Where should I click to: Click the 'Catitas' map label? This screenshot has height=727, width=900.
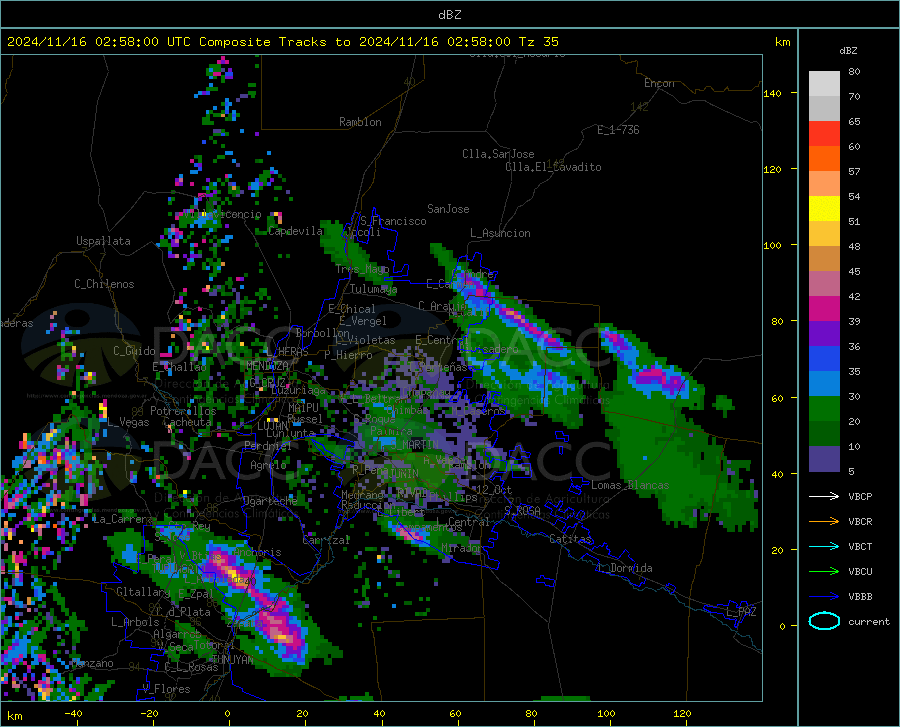click(570, 539)
